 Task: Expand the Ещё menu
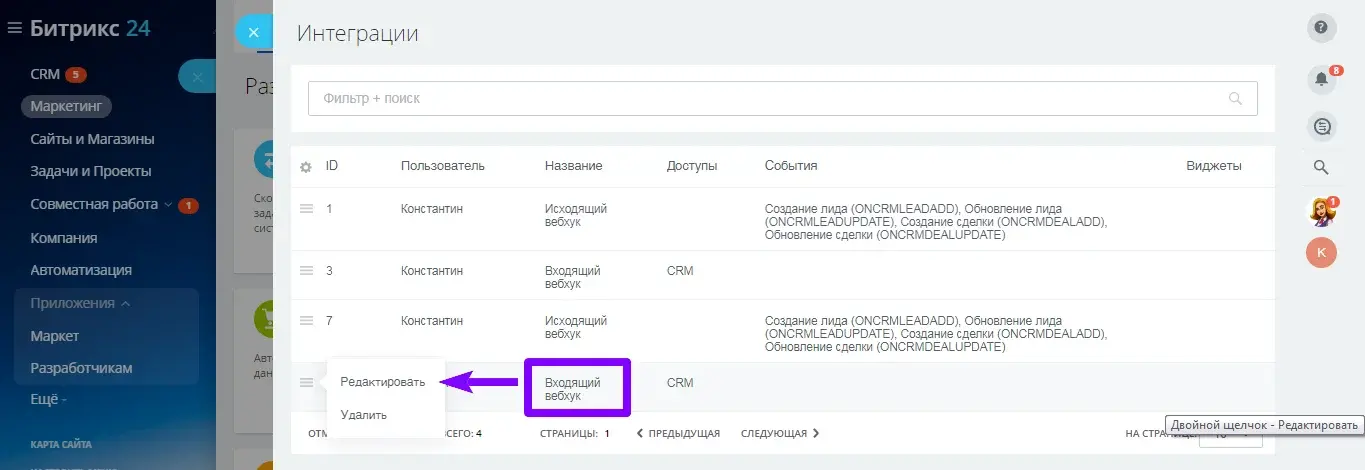click(x=48, y=400)
